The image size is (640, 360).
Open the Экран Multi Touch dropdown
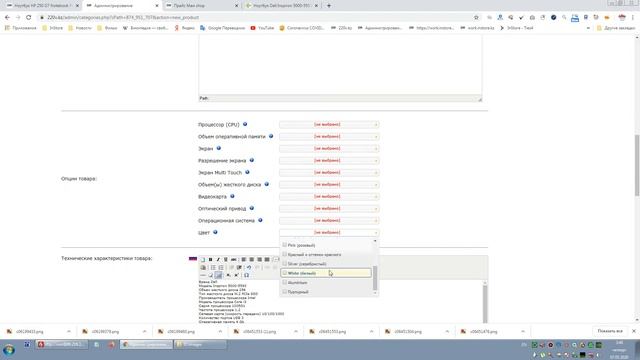coord(329,173)
